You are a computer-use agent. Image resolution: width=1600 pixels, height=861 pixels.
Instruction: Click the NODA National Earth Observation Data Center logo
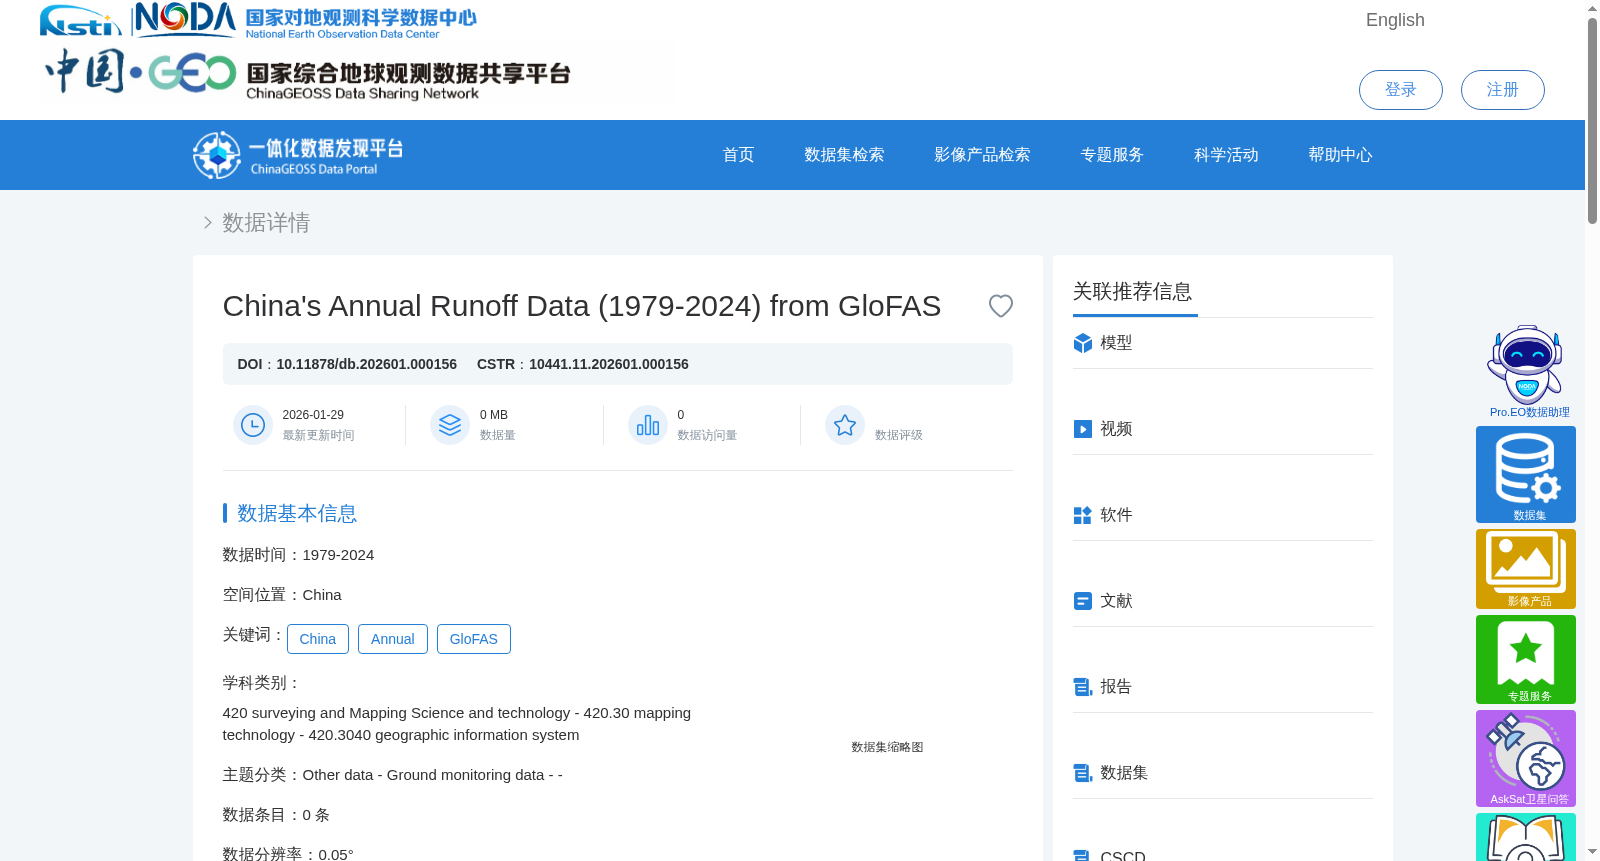pos(305,20)
